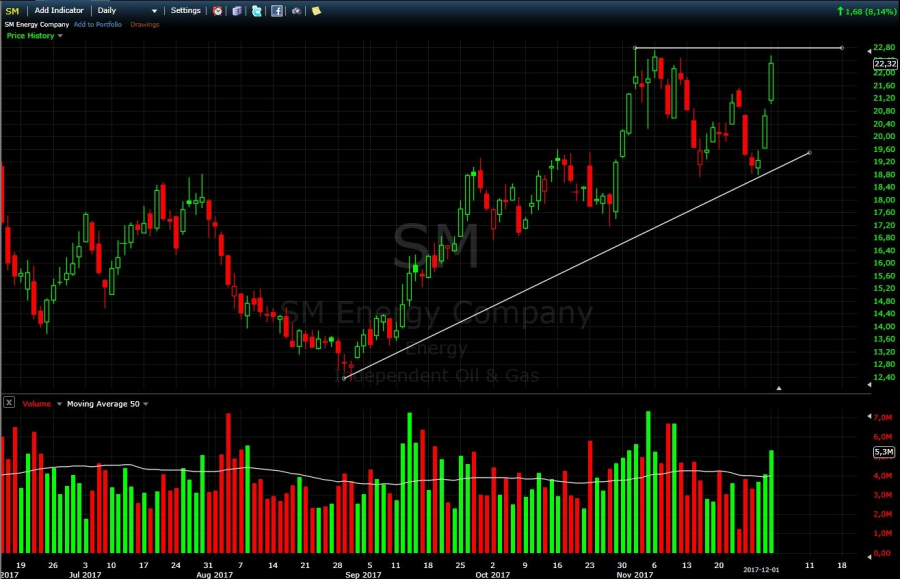Viewport: 900px width, 579px height.
Task: Click the alarm clock alert icon
Action: click(x=217, y=10)
